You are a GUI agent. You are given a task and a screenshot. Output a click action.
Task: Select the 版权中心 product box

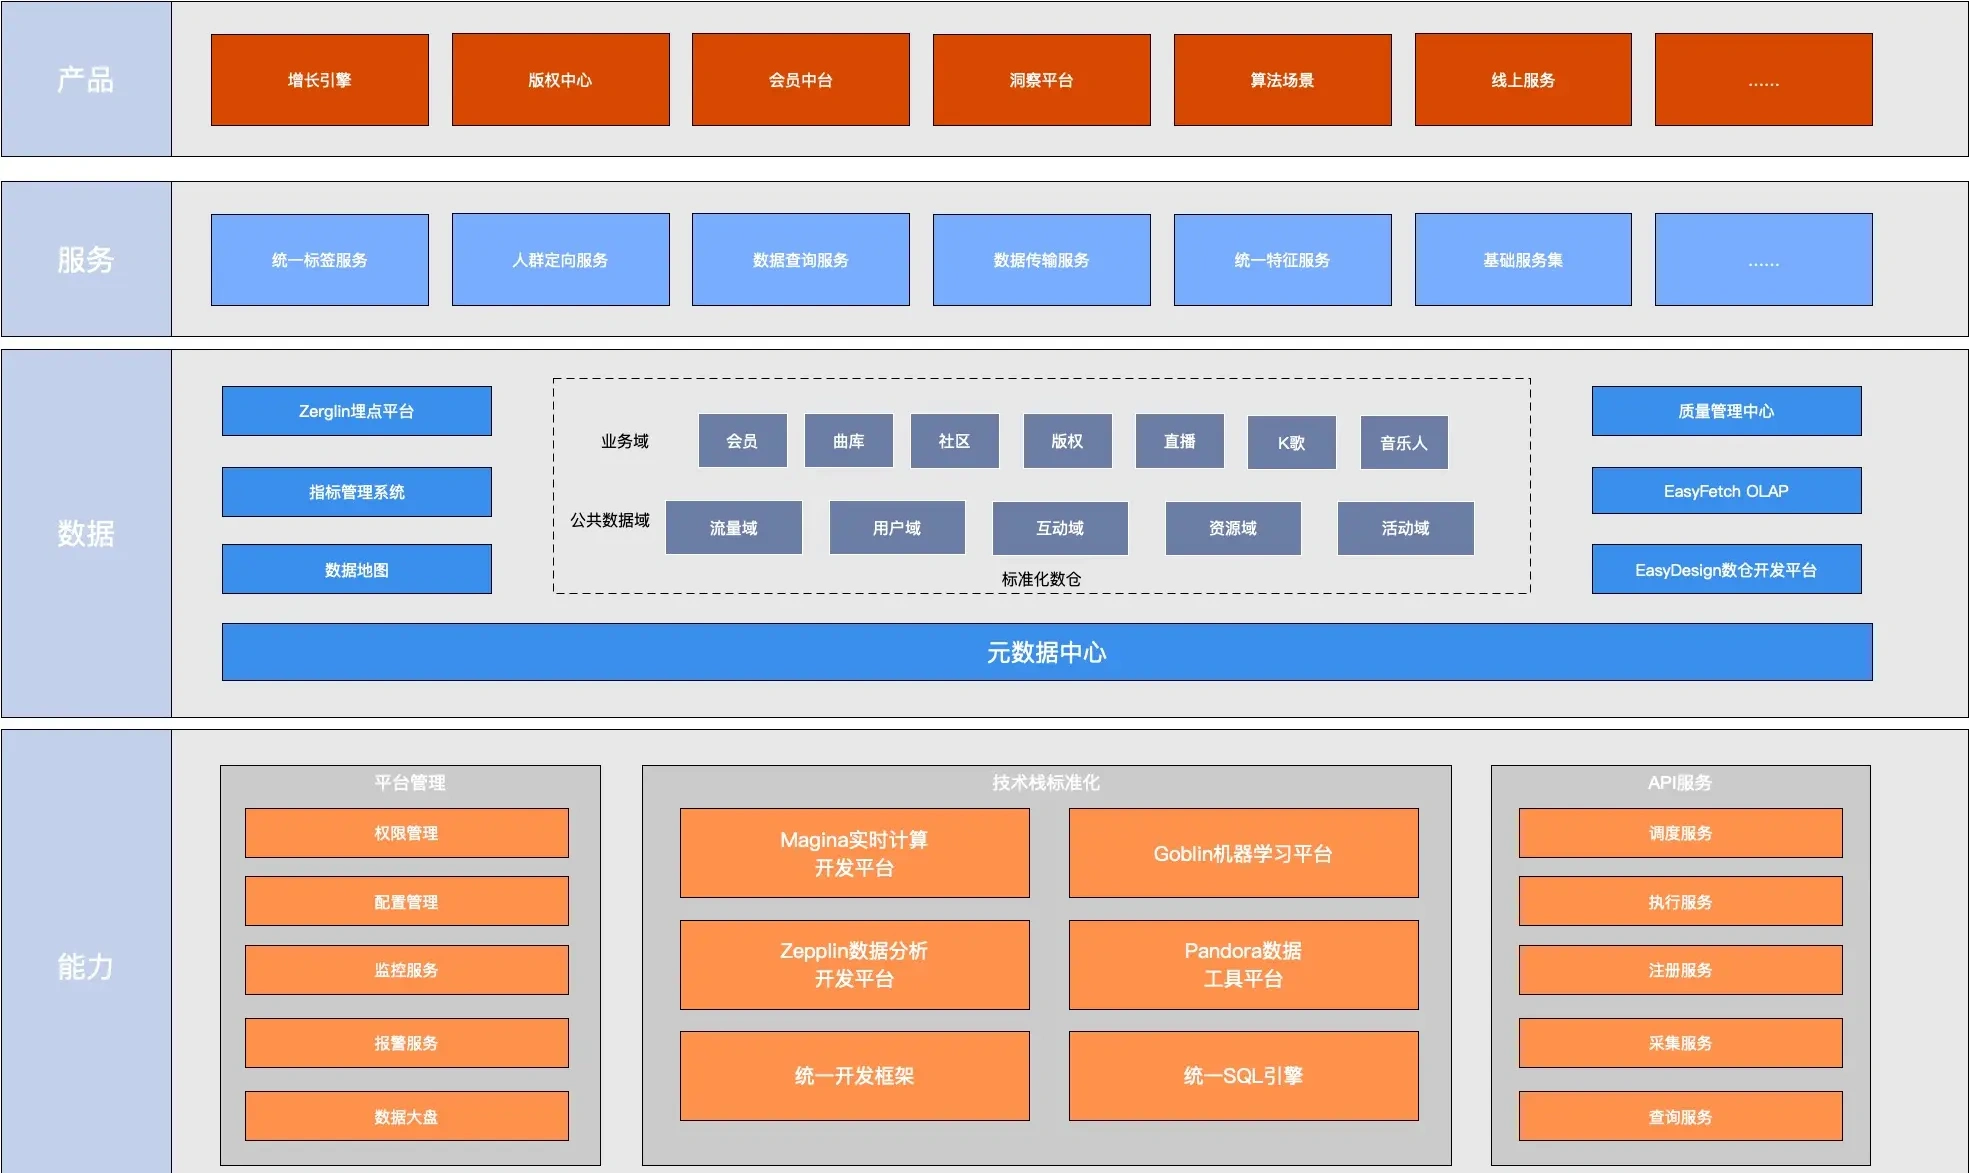(560, 80)
